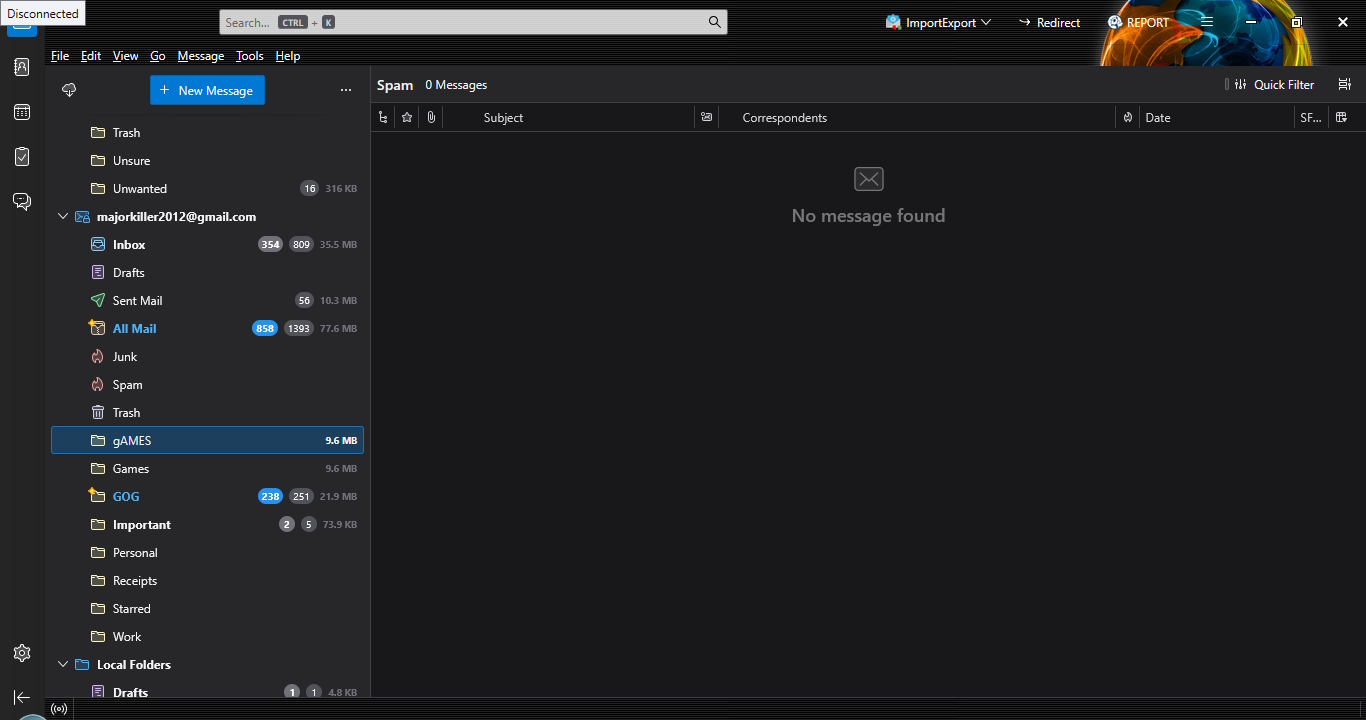Open the Work folder

(x=207, y=637)
